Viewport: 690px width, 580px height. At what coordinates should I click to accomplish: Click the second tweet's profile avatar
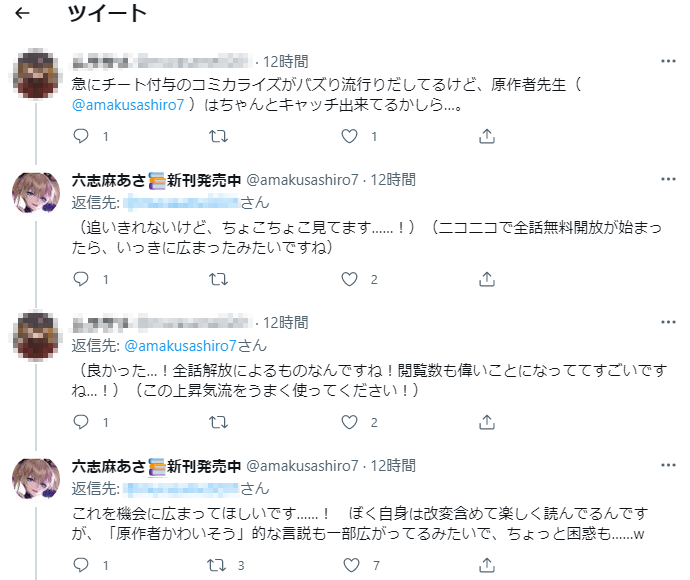[36, 194]
